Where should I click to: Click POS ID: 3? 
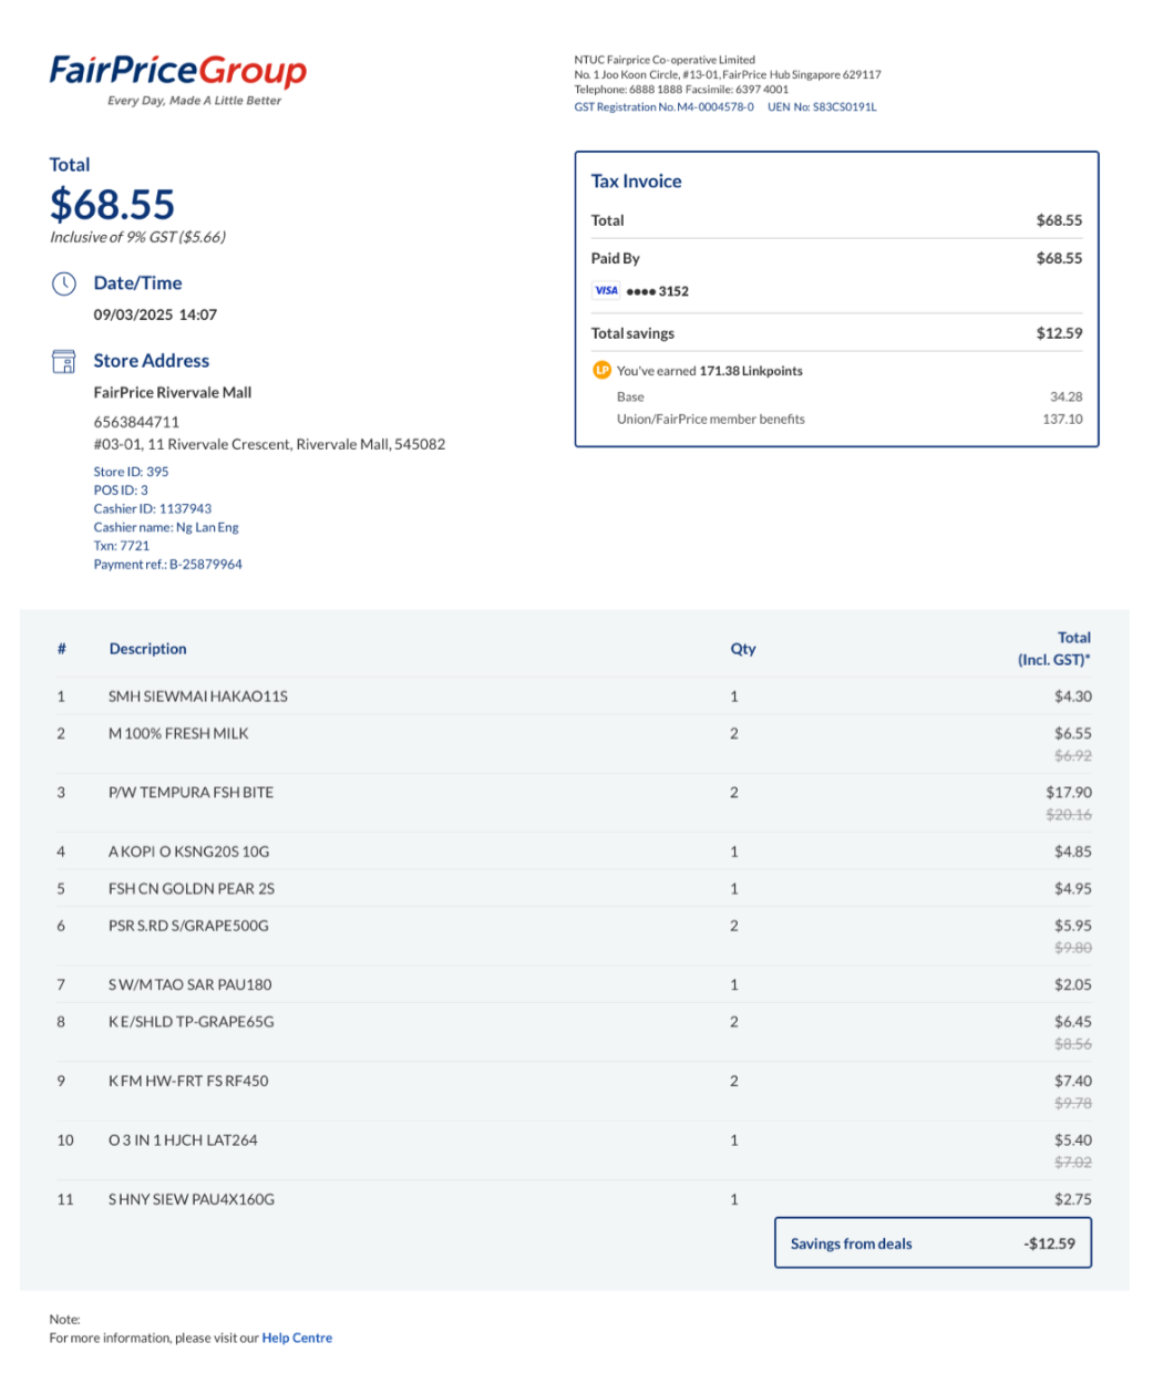coord(120,490)
